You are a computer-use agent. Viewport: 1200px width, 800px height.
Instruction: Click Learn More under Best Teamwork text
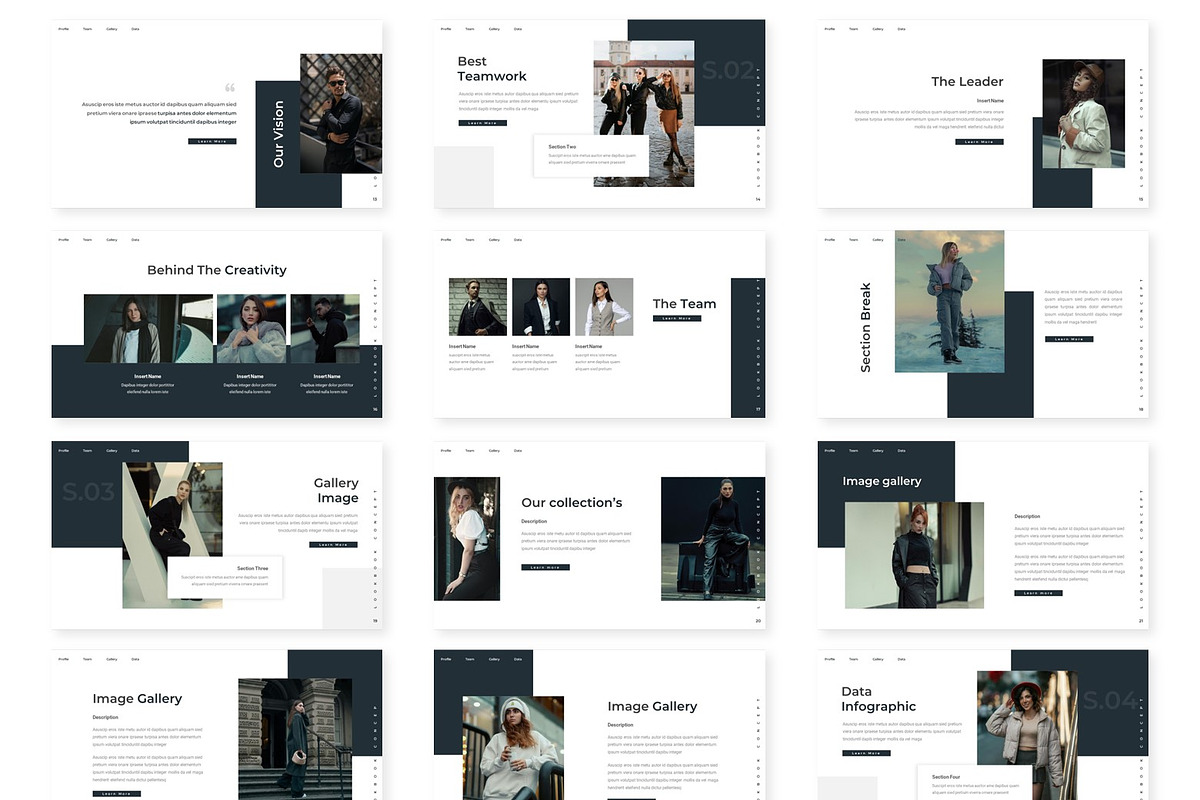click(483, 123)
